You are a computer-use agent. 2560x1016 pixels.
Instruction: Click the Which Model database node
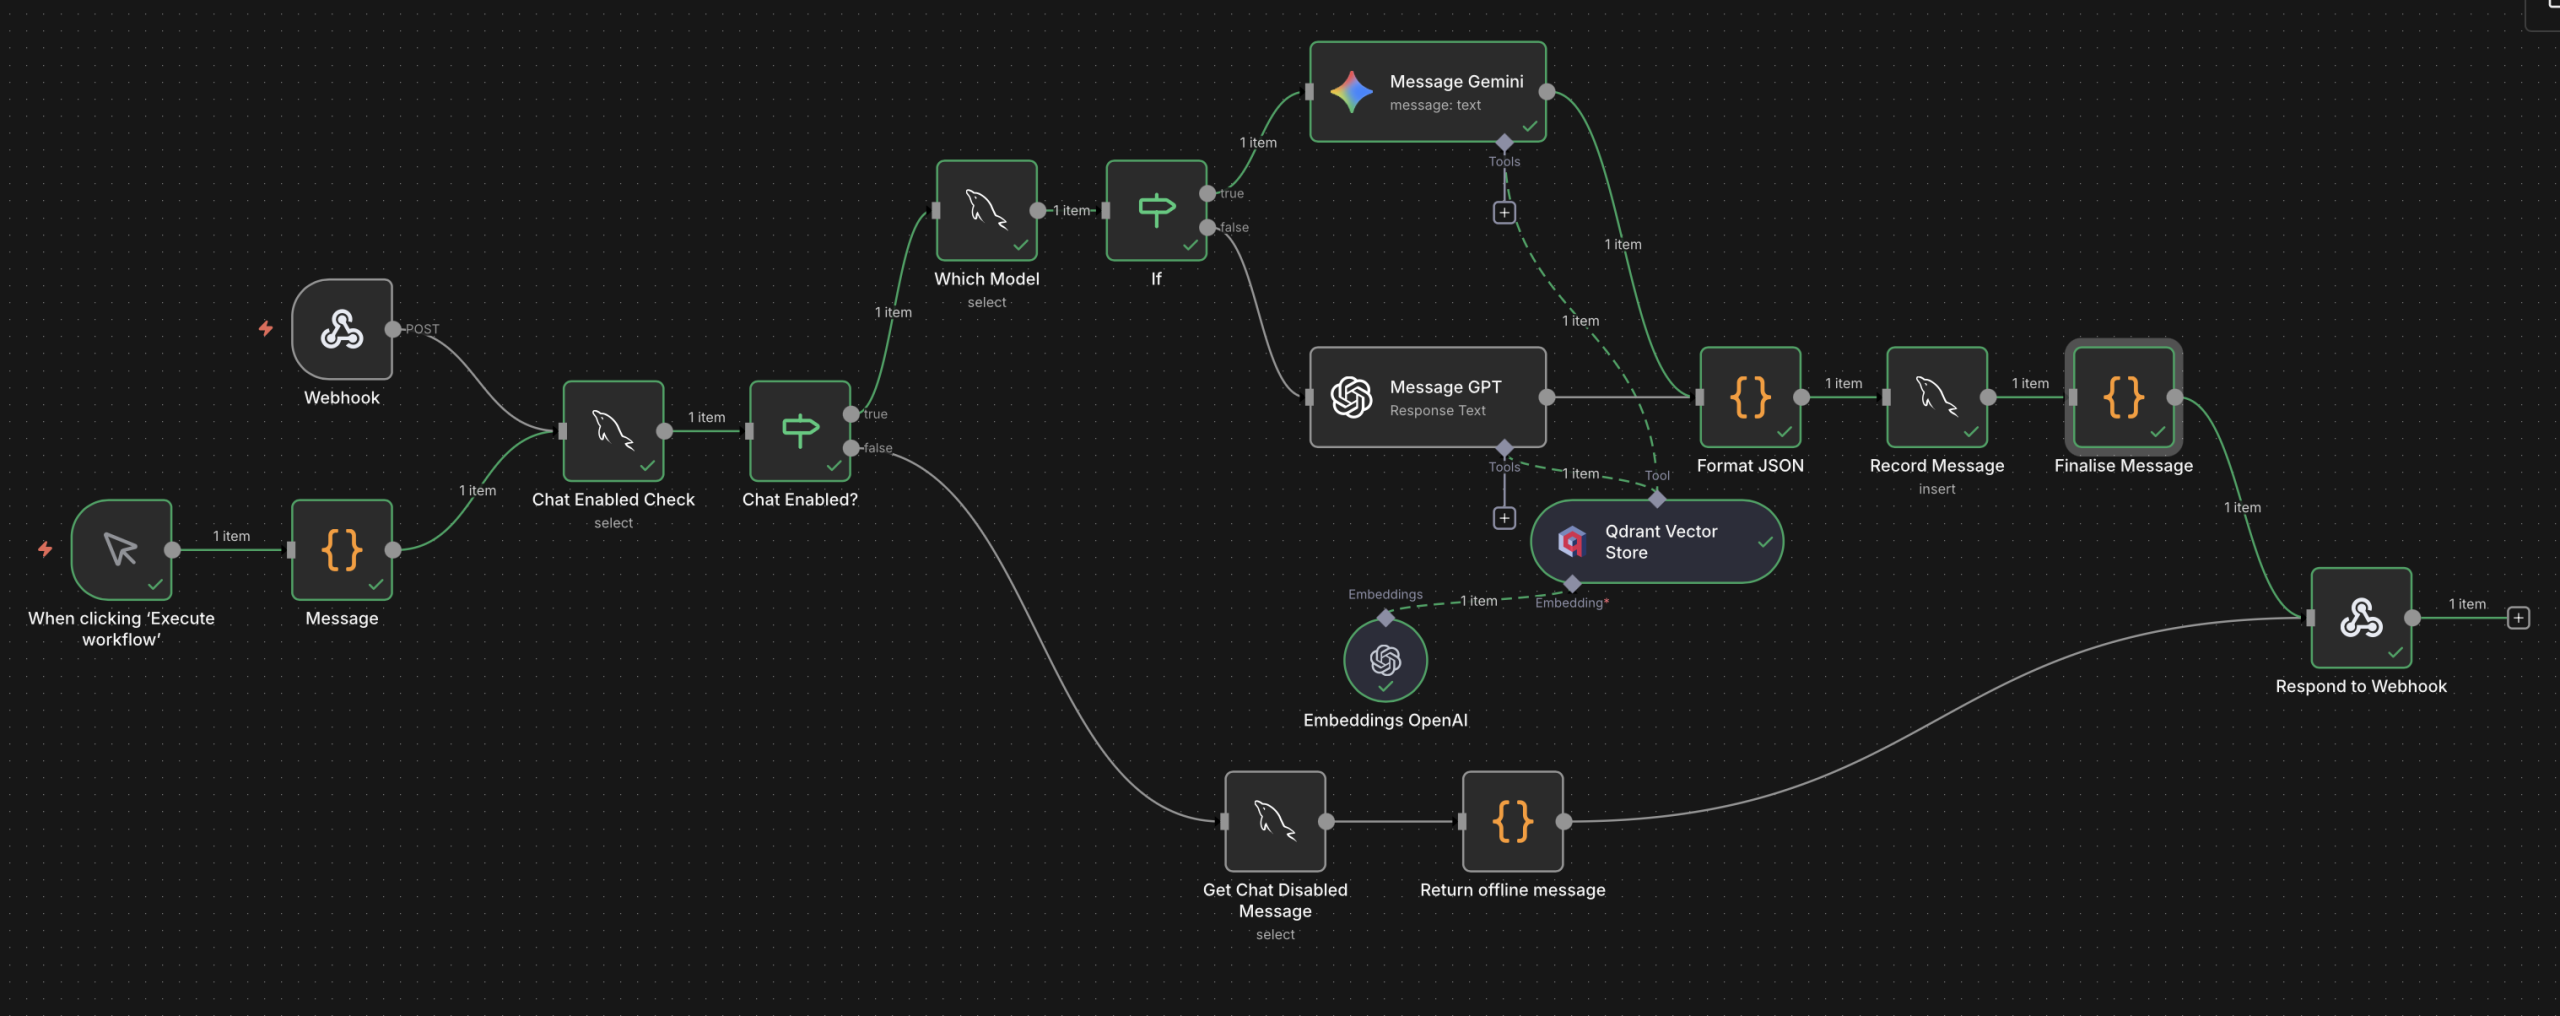click(x=986, y=210)
